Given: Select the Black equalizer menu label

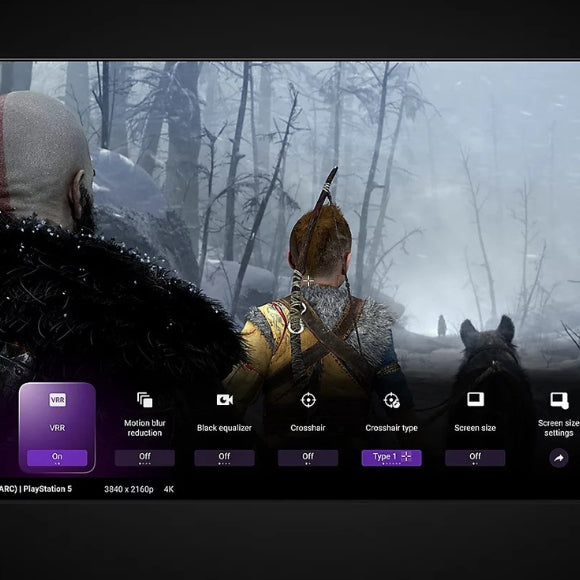Looking at the screenshot, I should click(x=224, y=428).
